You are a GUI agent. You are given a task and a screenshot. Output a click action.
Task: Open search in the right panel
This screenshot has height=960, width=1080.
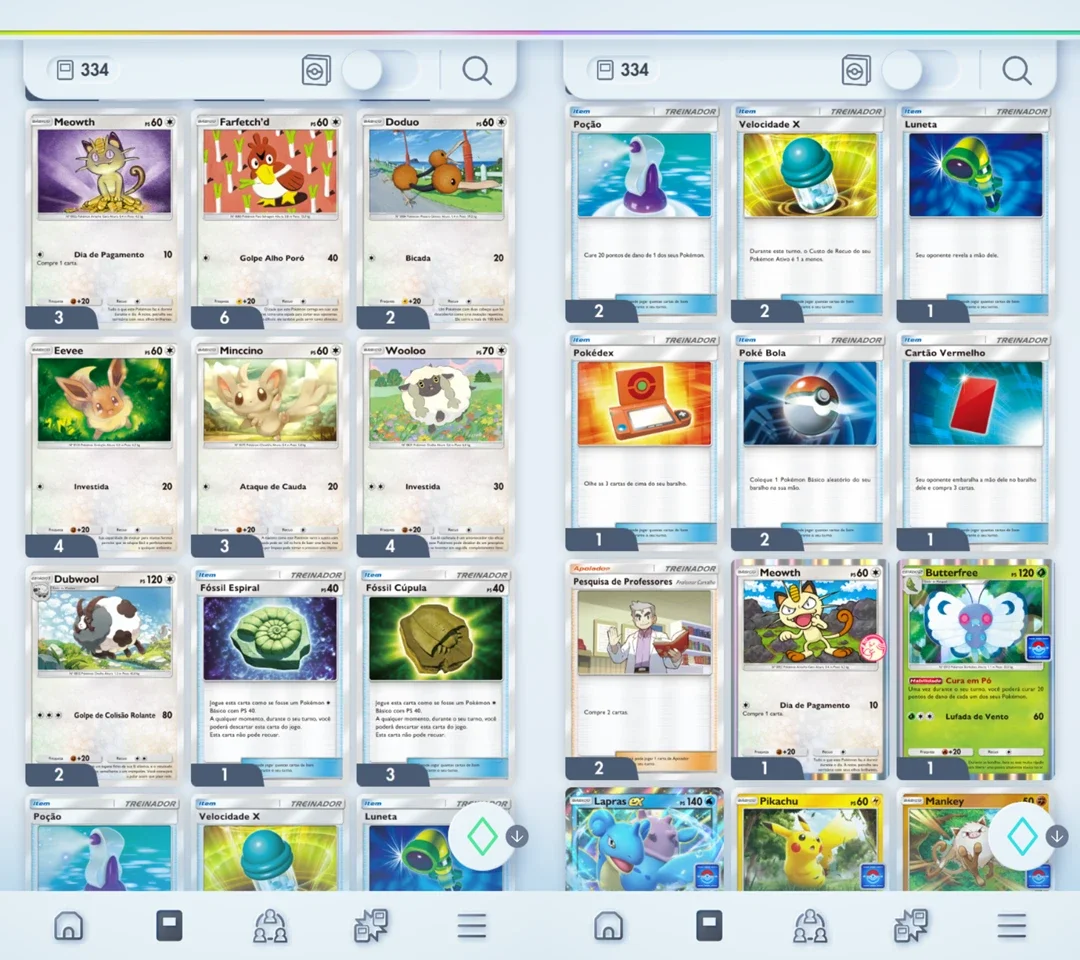[1017, 70]
